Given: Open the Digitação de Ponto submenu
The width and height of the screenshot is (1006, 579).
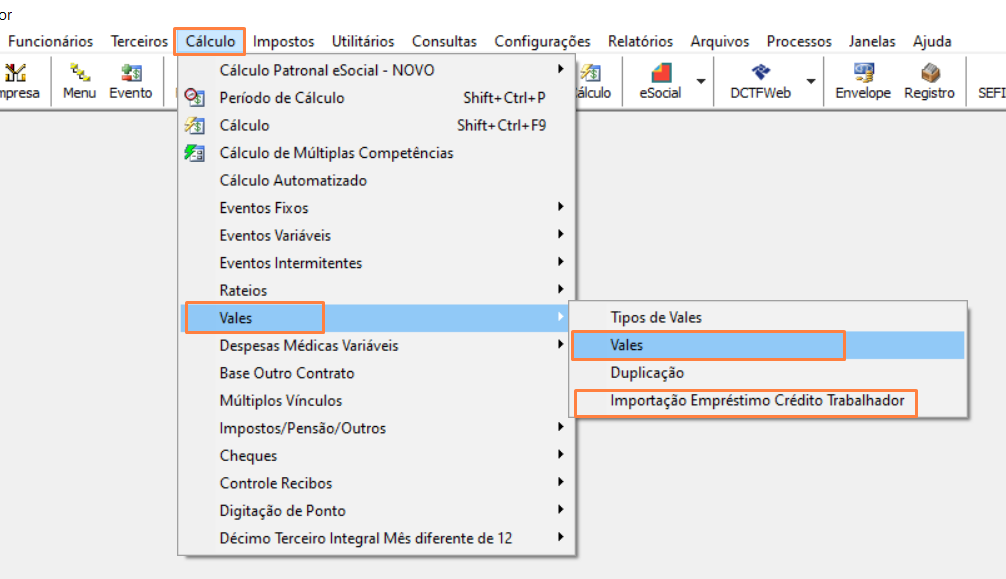Looking at the screenshot, I should point(378,510).
